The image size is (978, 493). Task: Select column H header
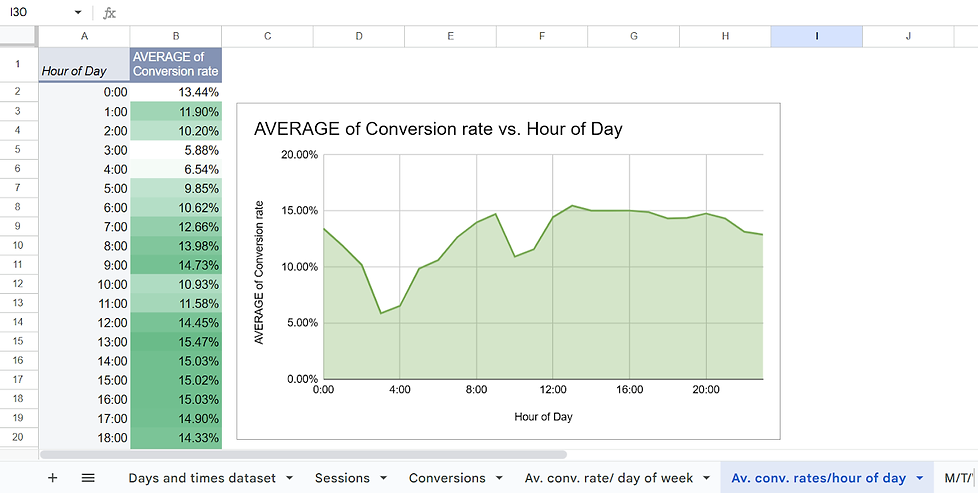[x=725, y=36]
